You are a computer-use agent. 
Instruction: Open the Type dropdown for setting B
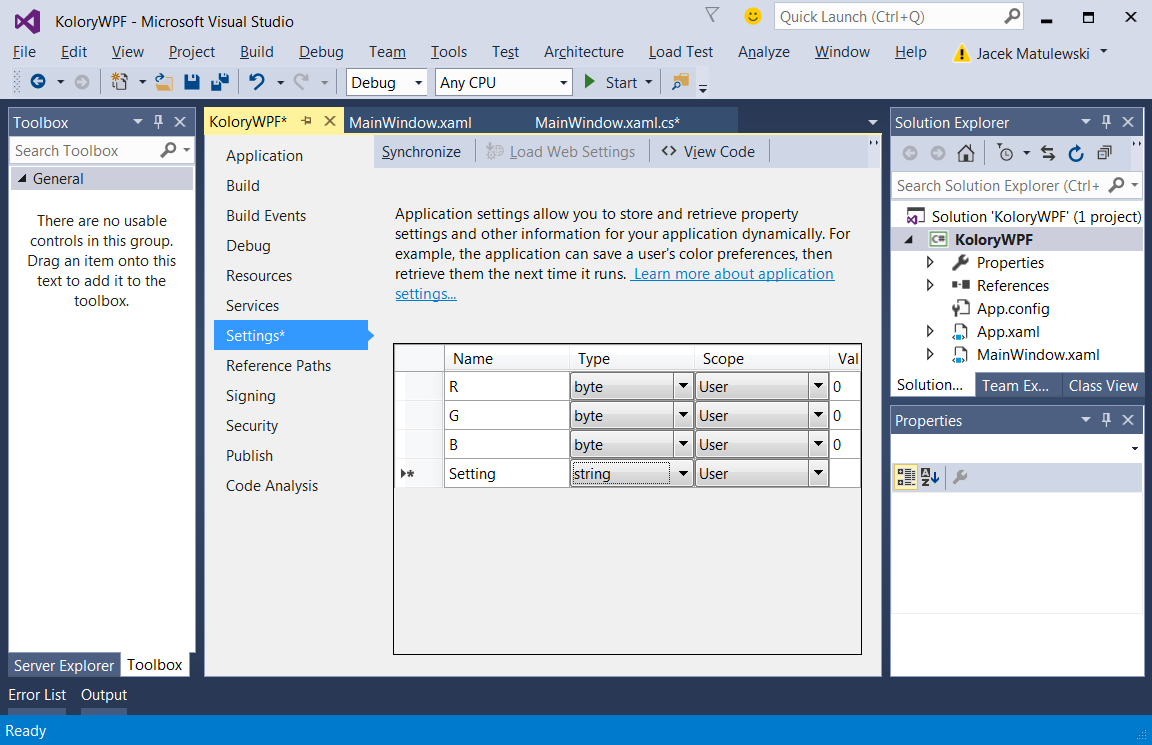point(683,445)
